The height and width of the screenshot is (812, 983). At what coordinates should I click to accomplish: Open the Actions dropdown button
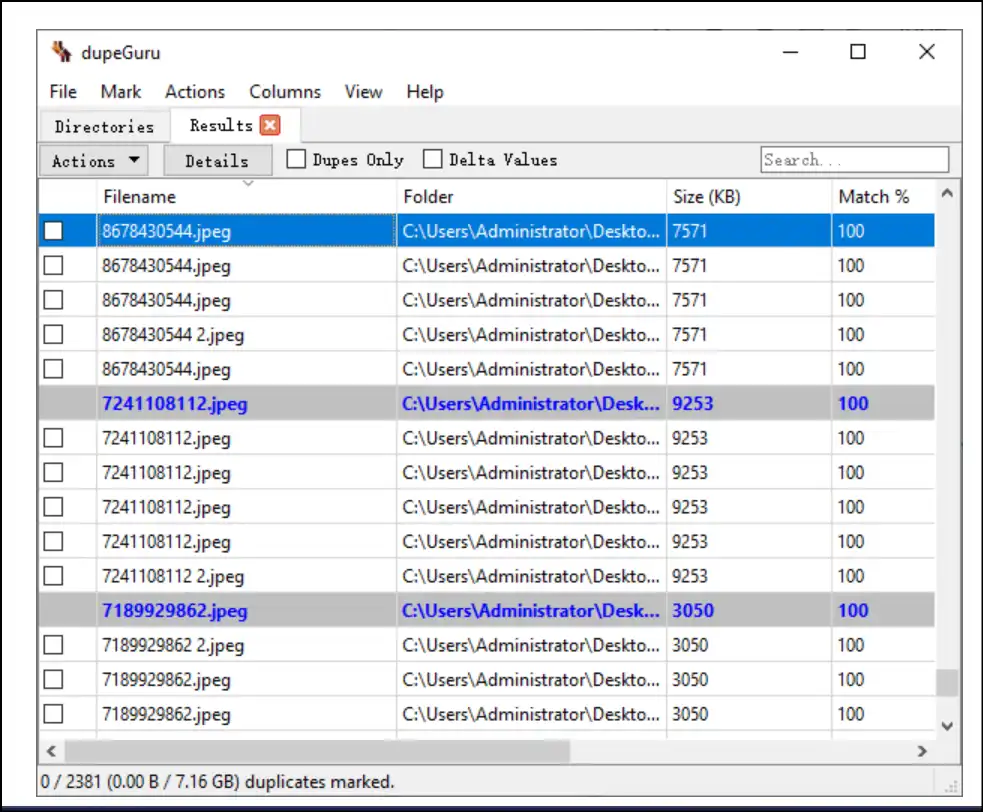pos(94,160)
